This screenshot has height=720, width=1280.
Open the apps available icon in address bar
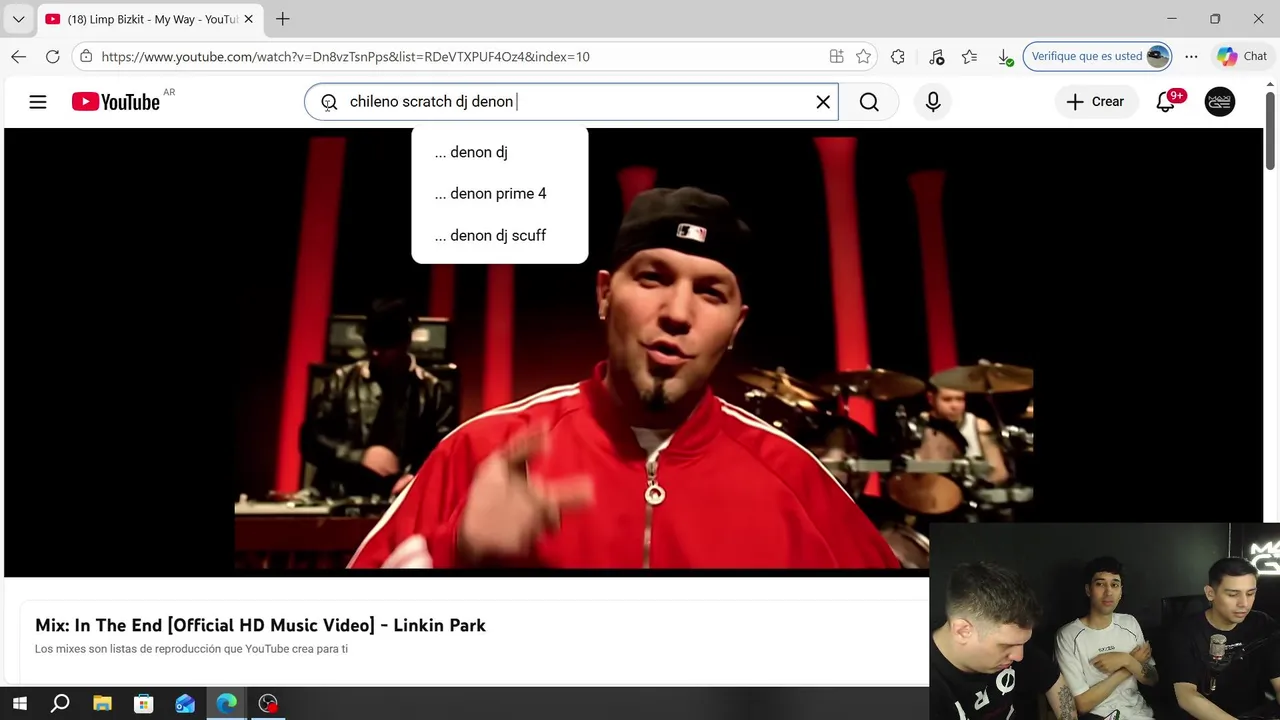pos(836,56)
